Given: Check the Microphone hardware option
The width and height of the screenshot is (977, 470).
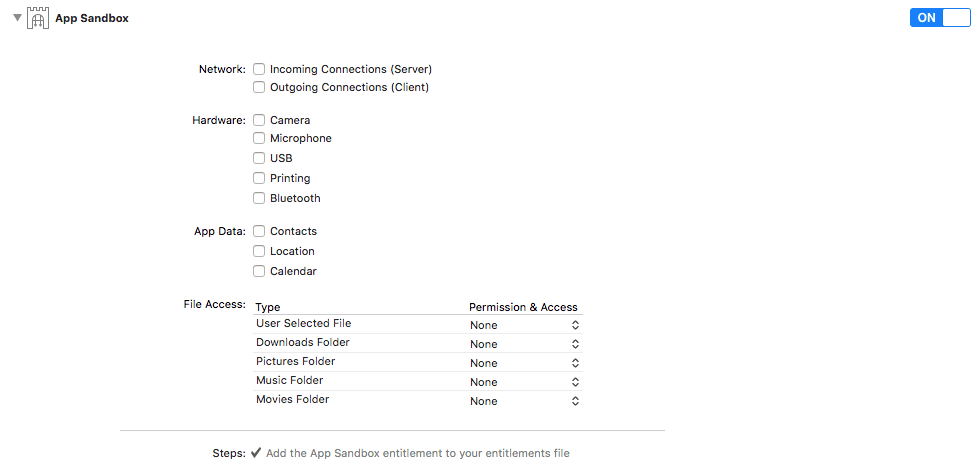Looking at the screenshot, I should (260, 139).
